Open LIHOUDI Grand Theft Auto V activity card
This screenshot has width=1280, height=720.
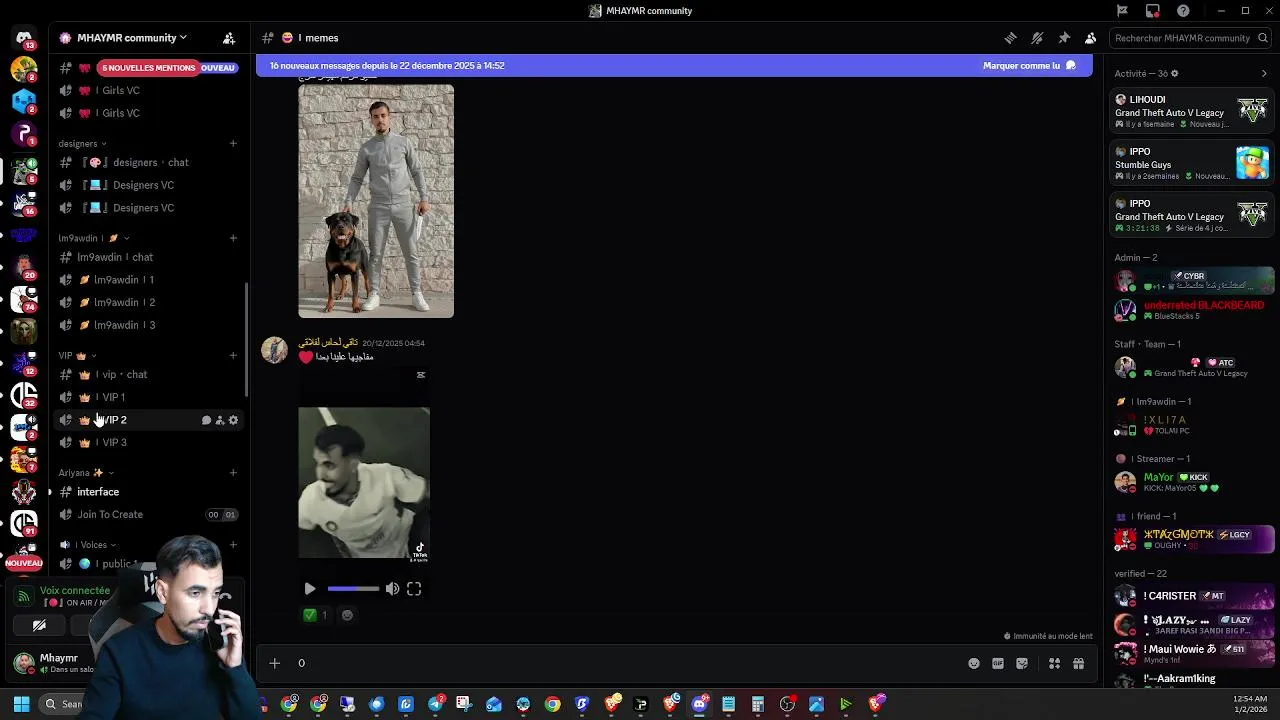[1192, 111]
